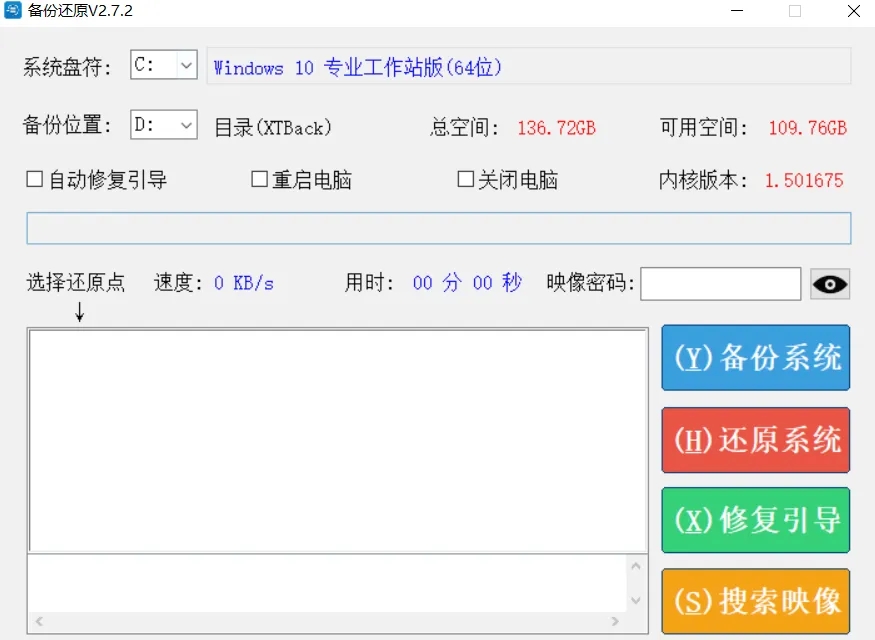Viewport: 875px width, 640px height.
Task: Click the 映像密码 password input field
Action: point(720,284)
